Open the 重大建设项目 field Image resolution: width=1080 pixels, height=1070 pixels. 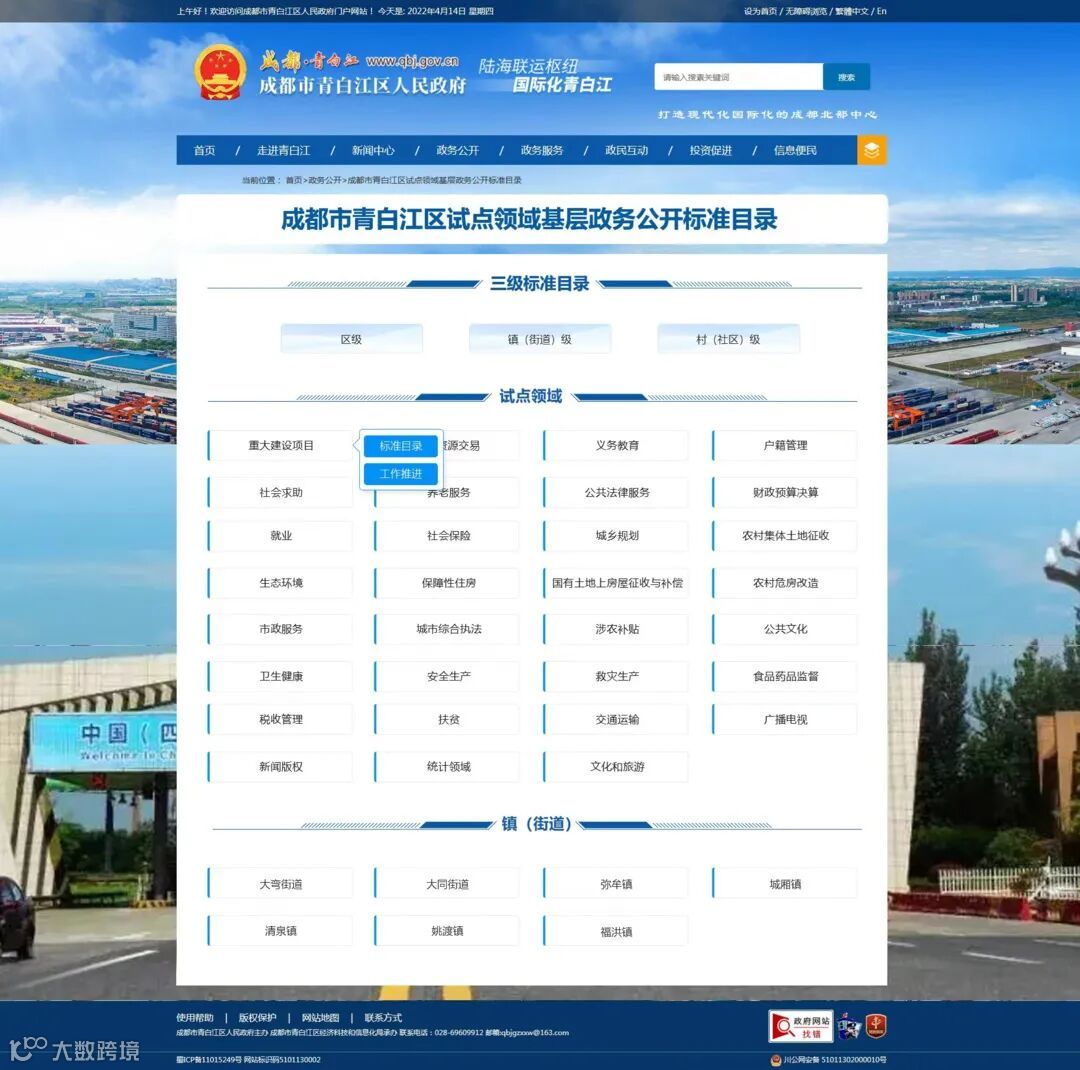coord(281,446)
